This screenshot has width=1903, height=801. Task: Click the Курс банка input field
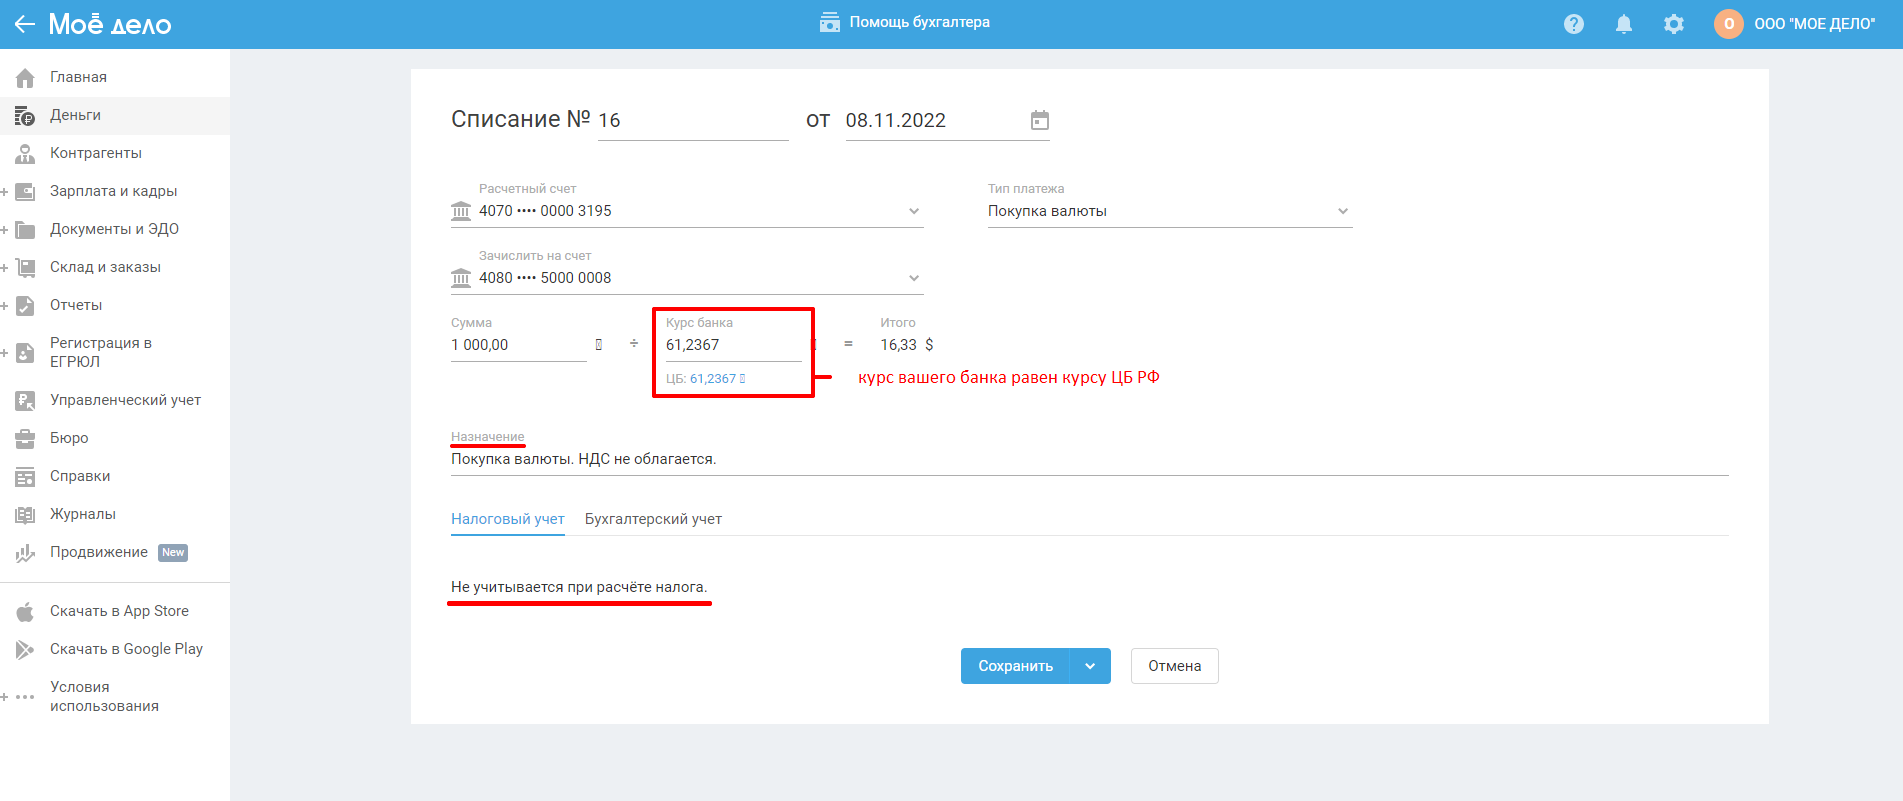pyautogui.click(x=733, y=345)
